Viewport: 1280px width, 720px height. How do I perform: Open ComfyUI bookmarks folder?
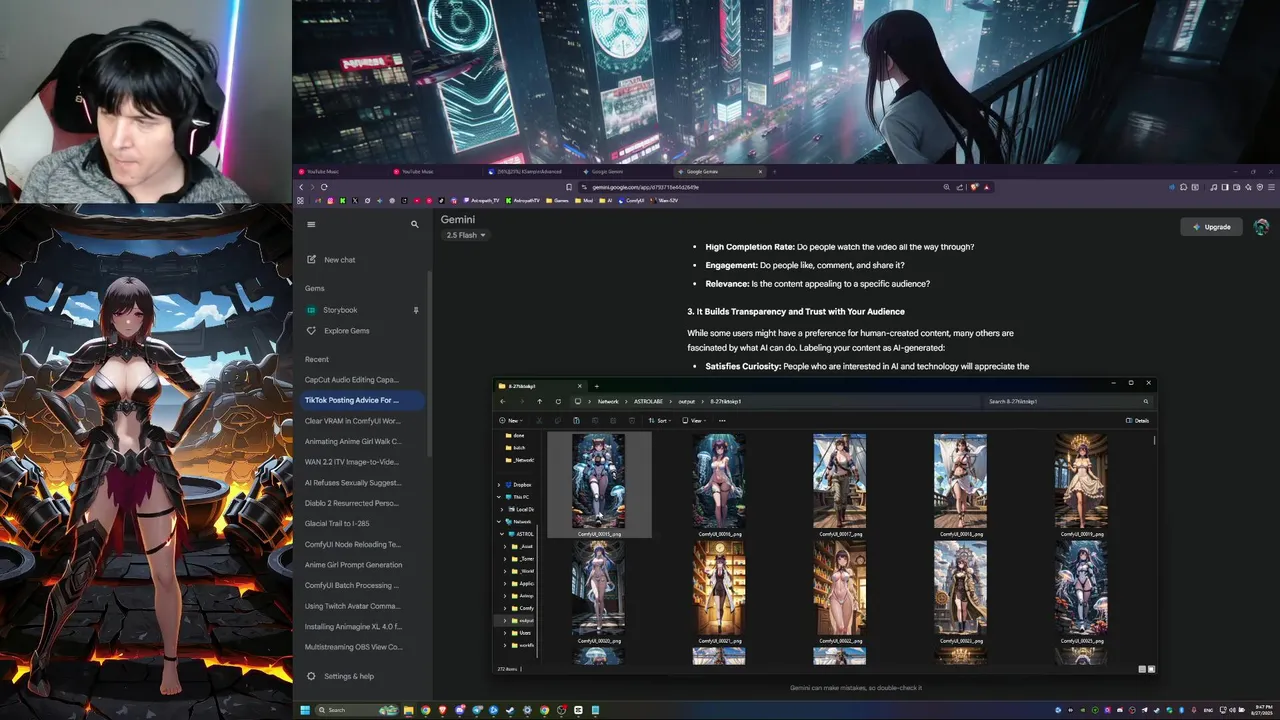tap(631, 201)
